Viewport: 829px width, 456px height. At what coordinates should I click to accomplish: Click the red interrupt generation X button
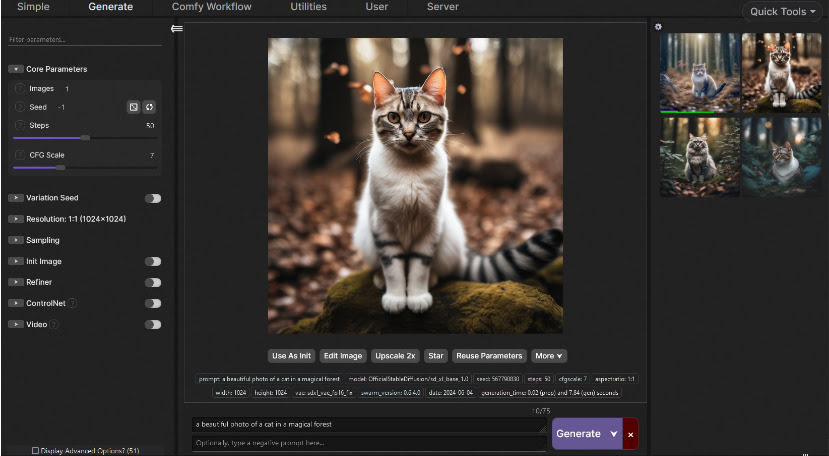630,434
